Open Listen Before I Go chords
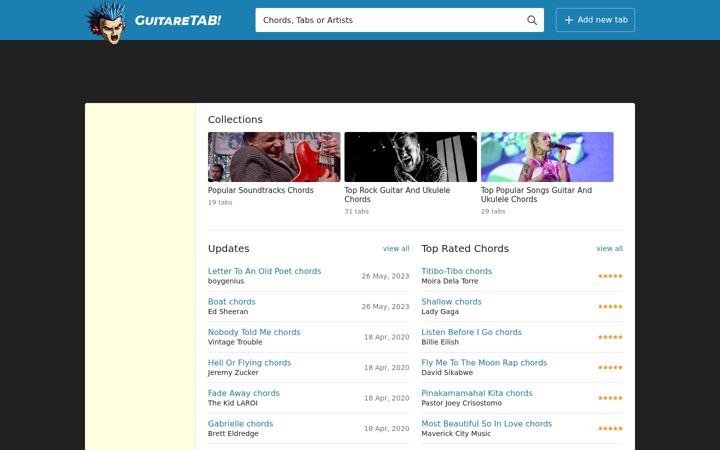Viewport: 720px width, 450px height. coord(472,332)
